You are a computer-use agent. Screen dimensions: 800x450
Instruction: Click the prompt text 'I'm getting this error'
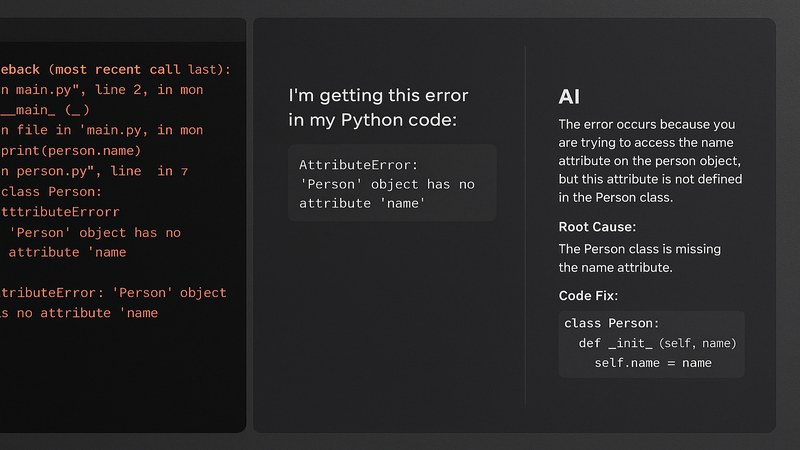tap(378, 95)
